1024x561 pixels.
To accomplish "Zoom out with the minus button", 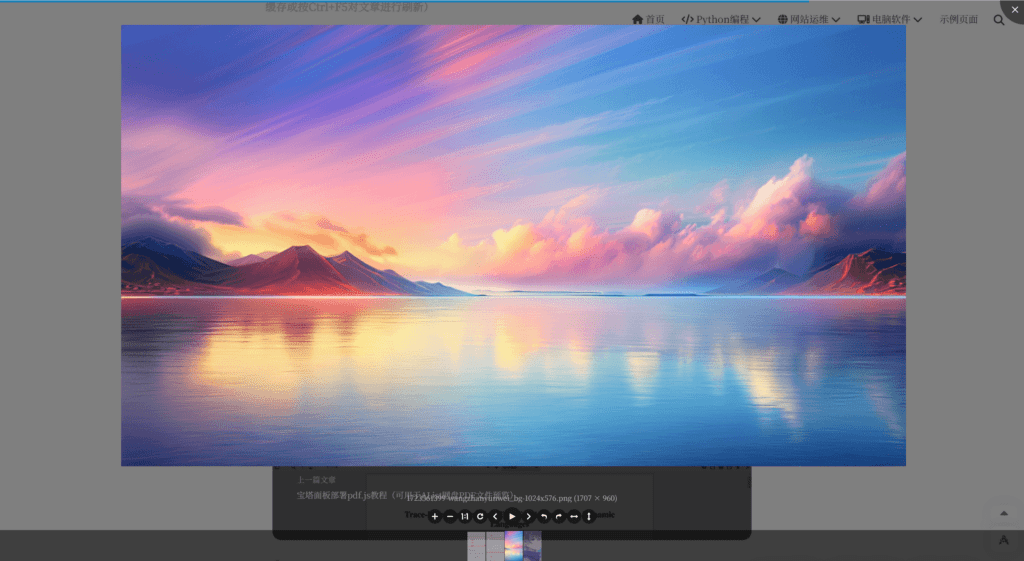I will click(450, 516).
